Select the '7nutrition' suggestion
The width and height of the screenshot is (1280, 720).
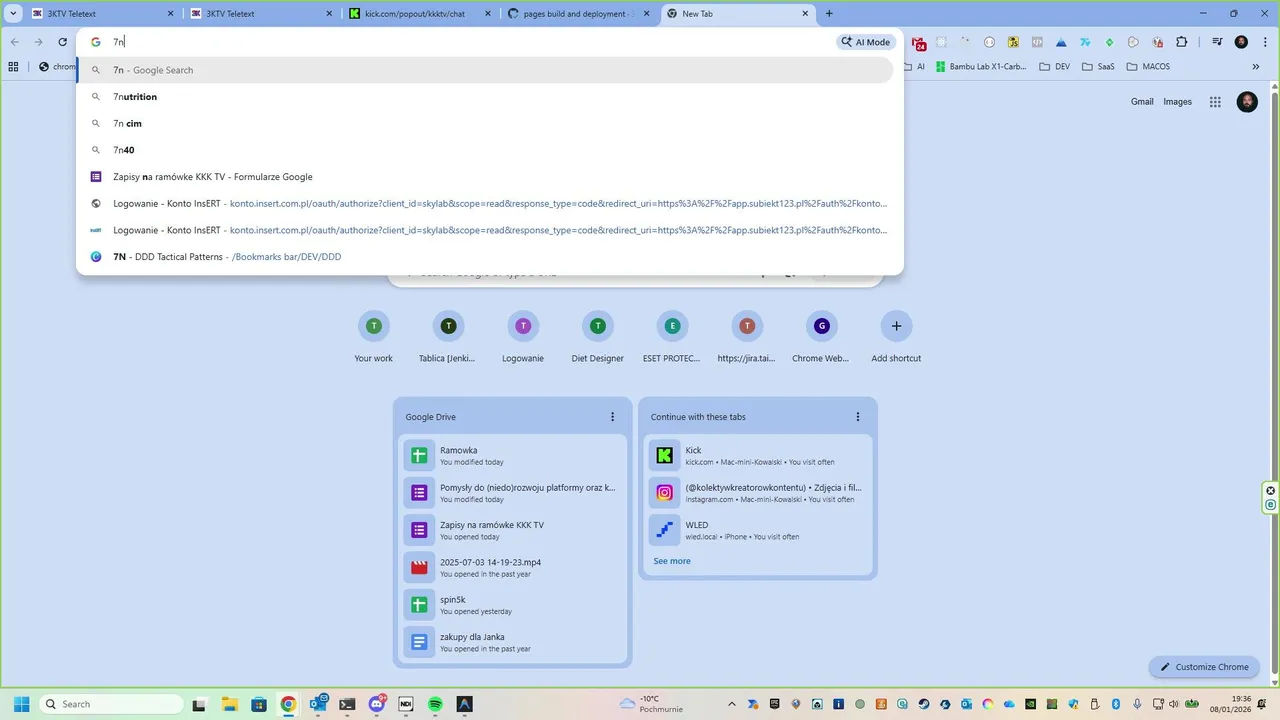pos(485,97)
